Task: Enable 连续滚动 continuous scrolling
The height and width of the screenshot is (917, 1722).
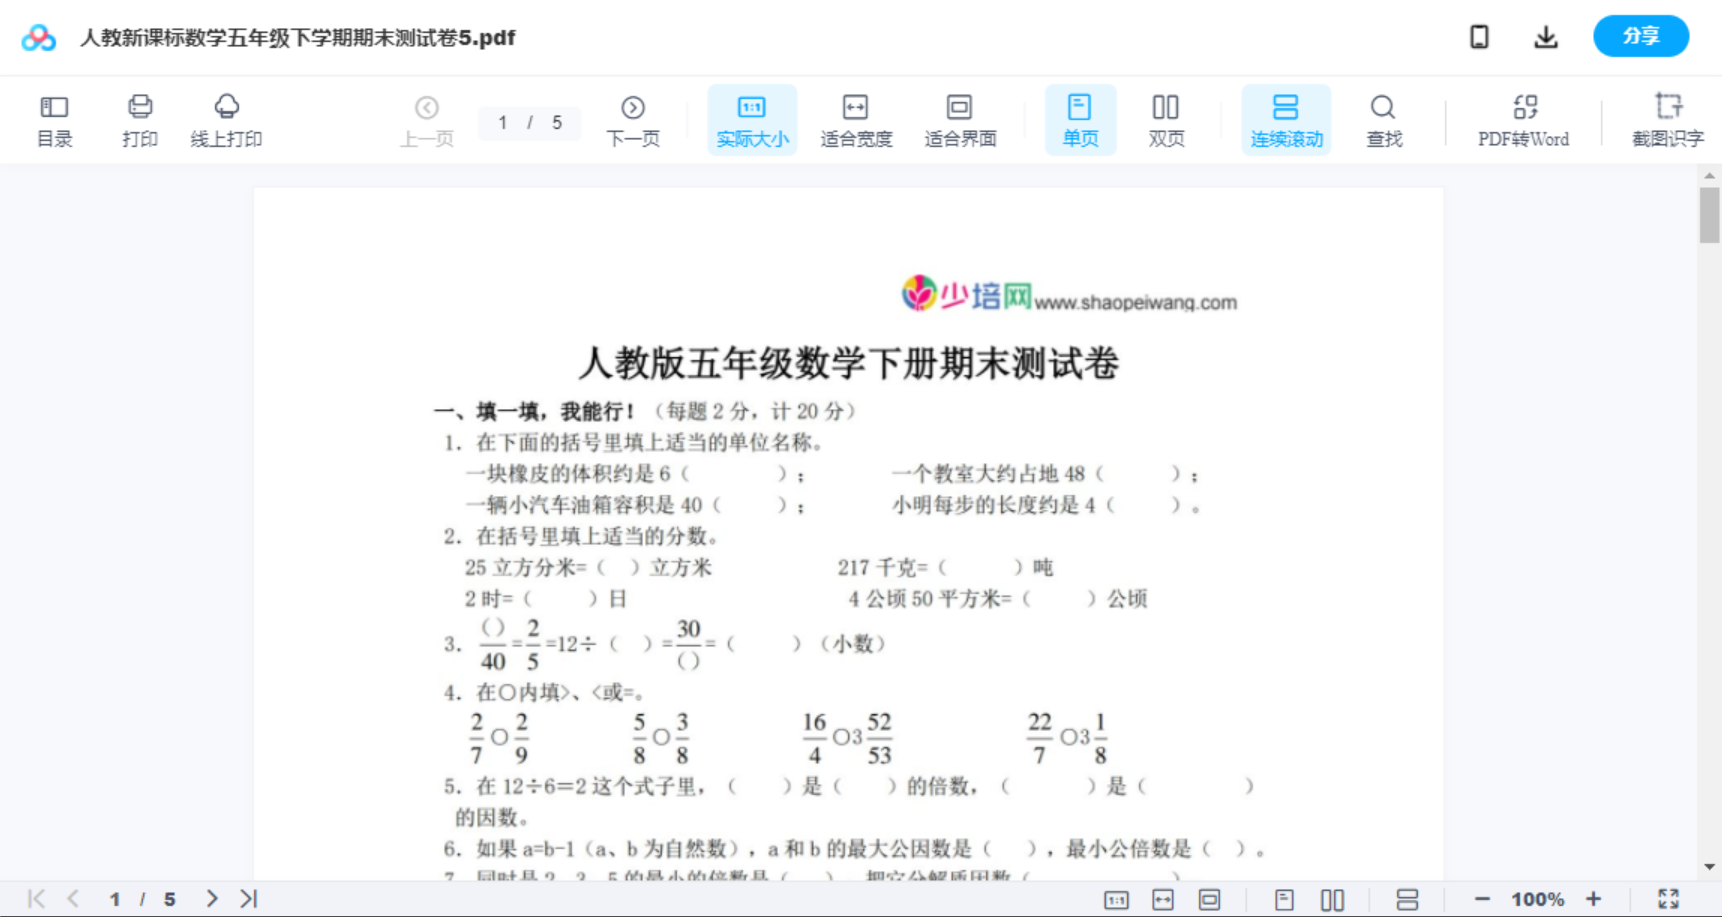Action: 1285,119
